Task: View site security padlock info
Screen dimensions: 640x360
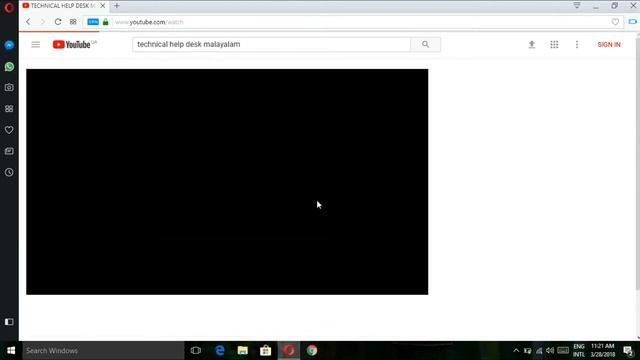Action: click(x=106, y=22)
